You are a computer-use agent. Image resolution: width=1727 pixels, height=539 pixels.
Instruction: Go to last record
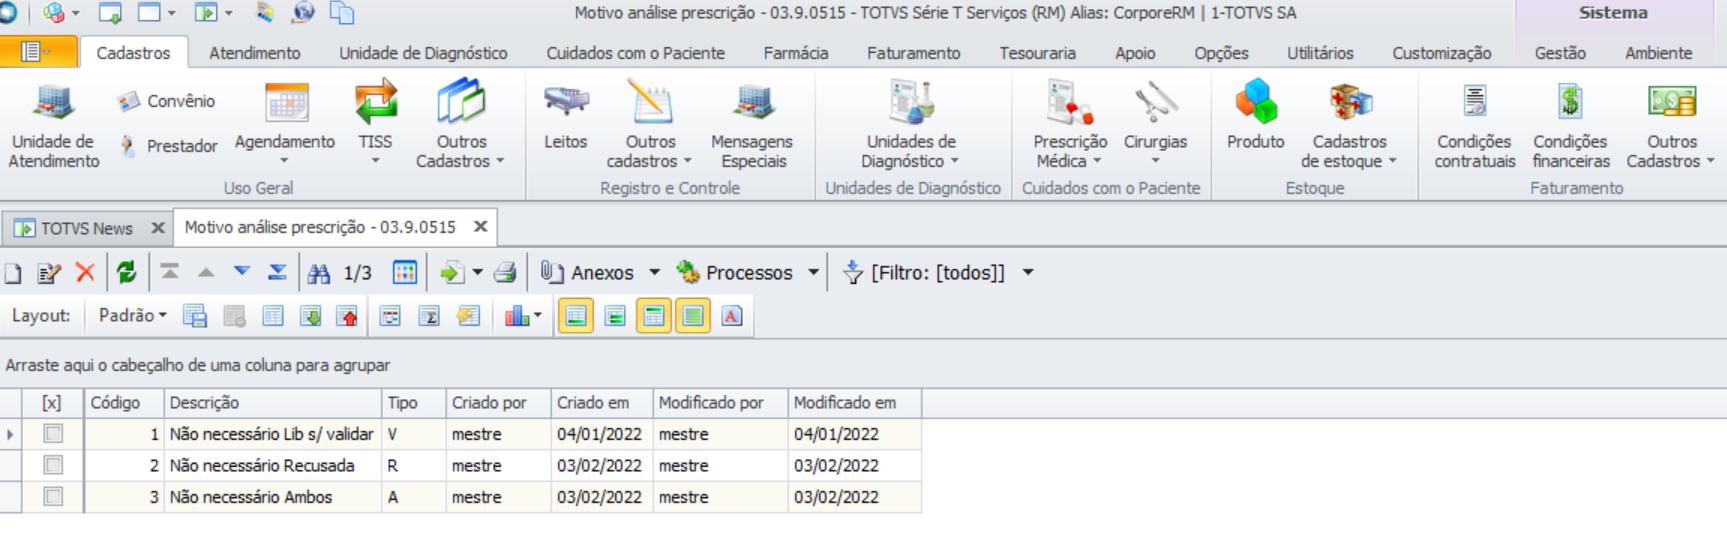tap(278, 272)
